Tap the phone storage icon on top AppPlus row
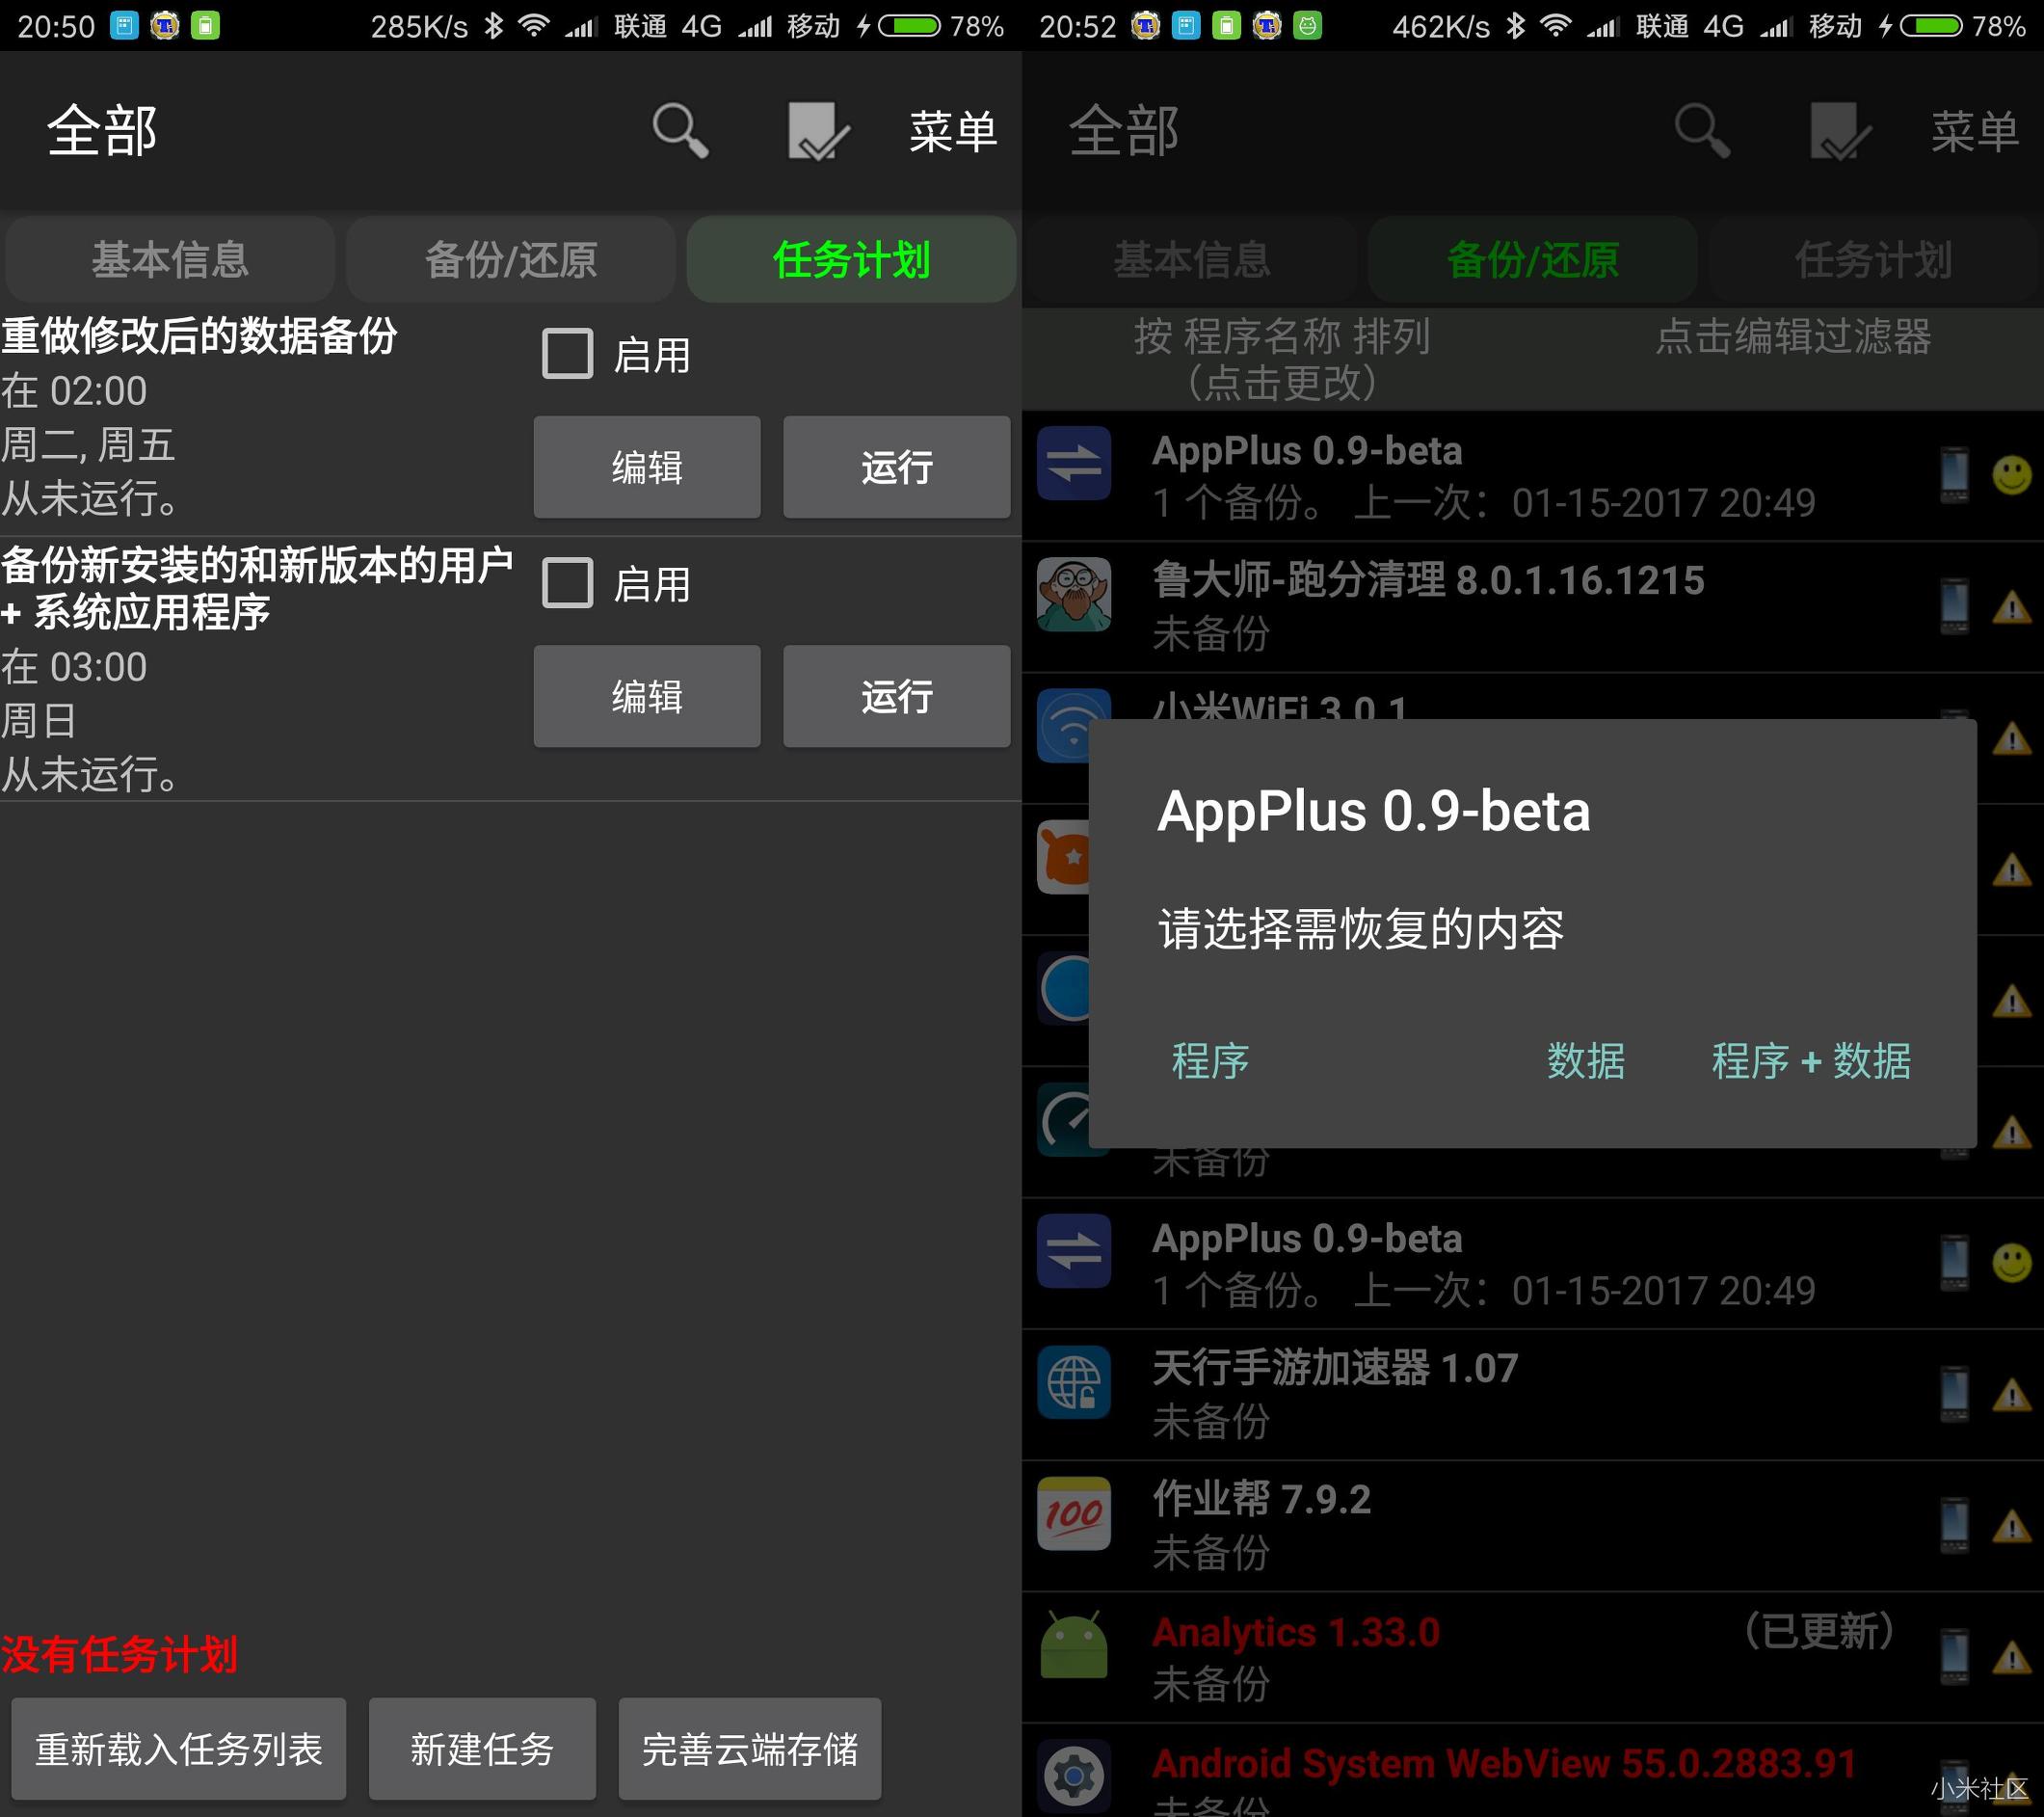 click(1955, 474)
